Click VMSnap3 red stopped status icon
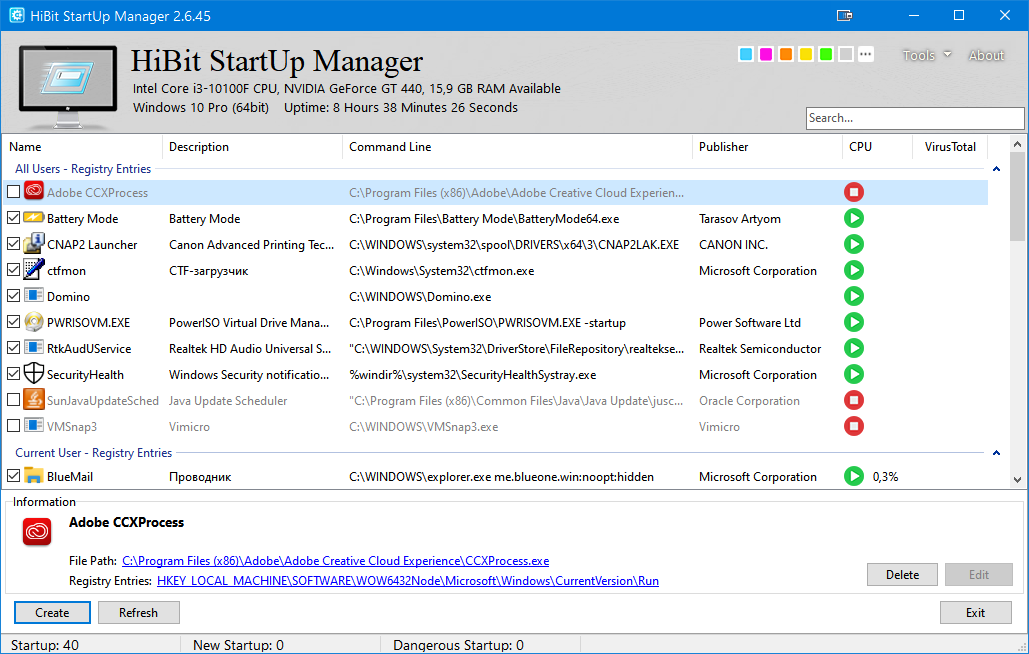 pos(853,426)
